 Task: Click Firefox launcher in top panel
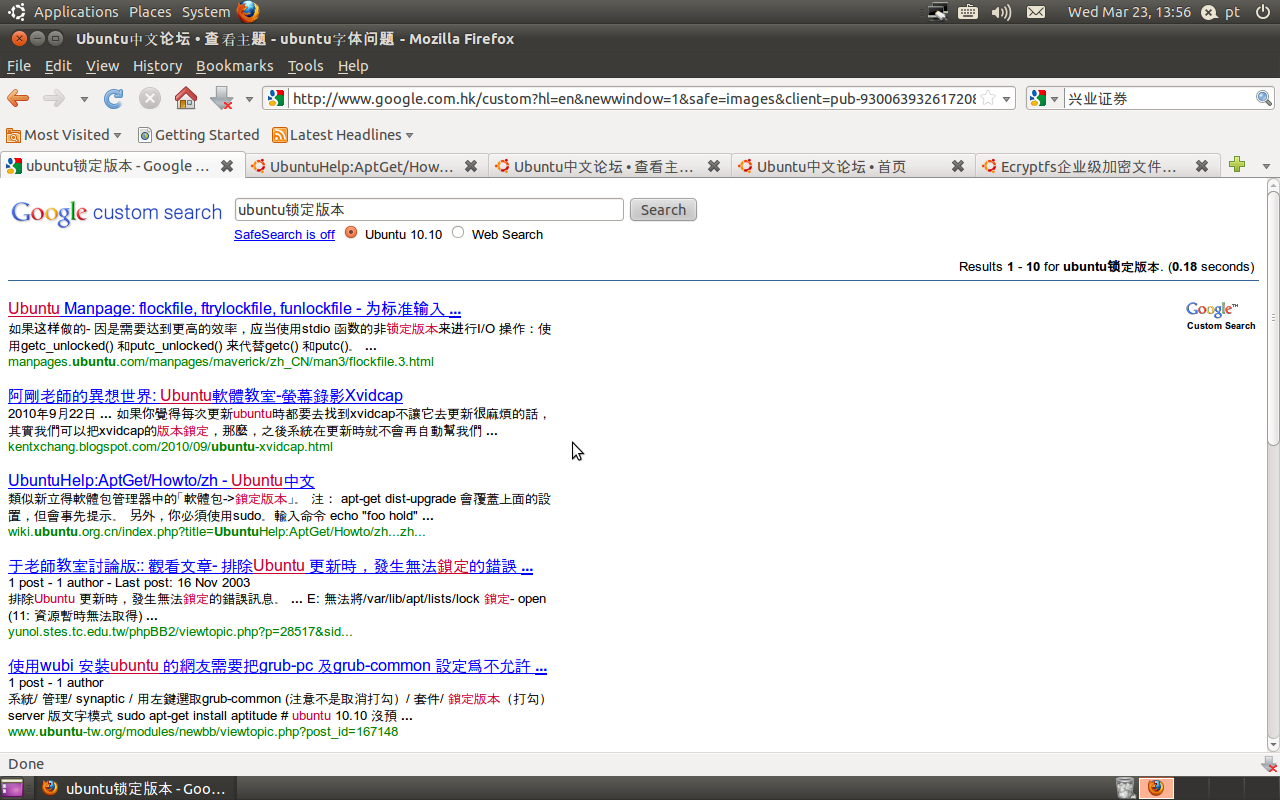(x=248, y=12)
